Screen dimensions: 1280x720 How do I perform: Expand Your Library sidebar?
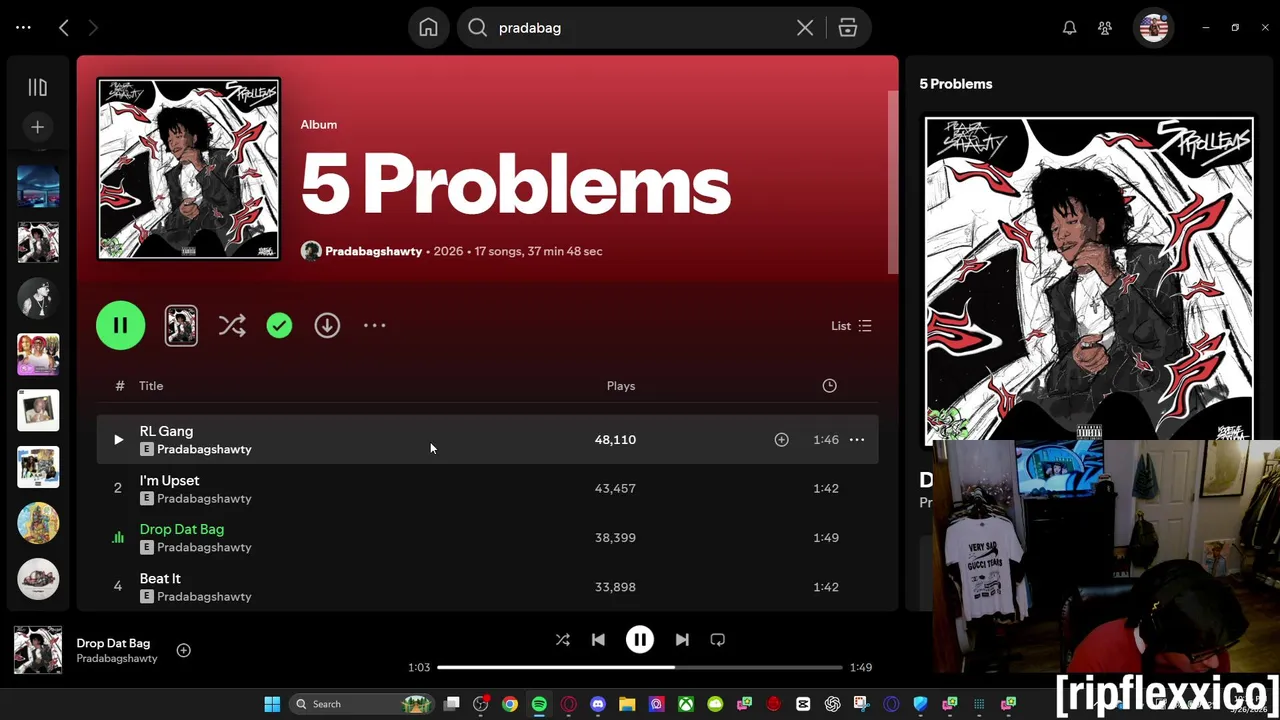click(37, 88)
